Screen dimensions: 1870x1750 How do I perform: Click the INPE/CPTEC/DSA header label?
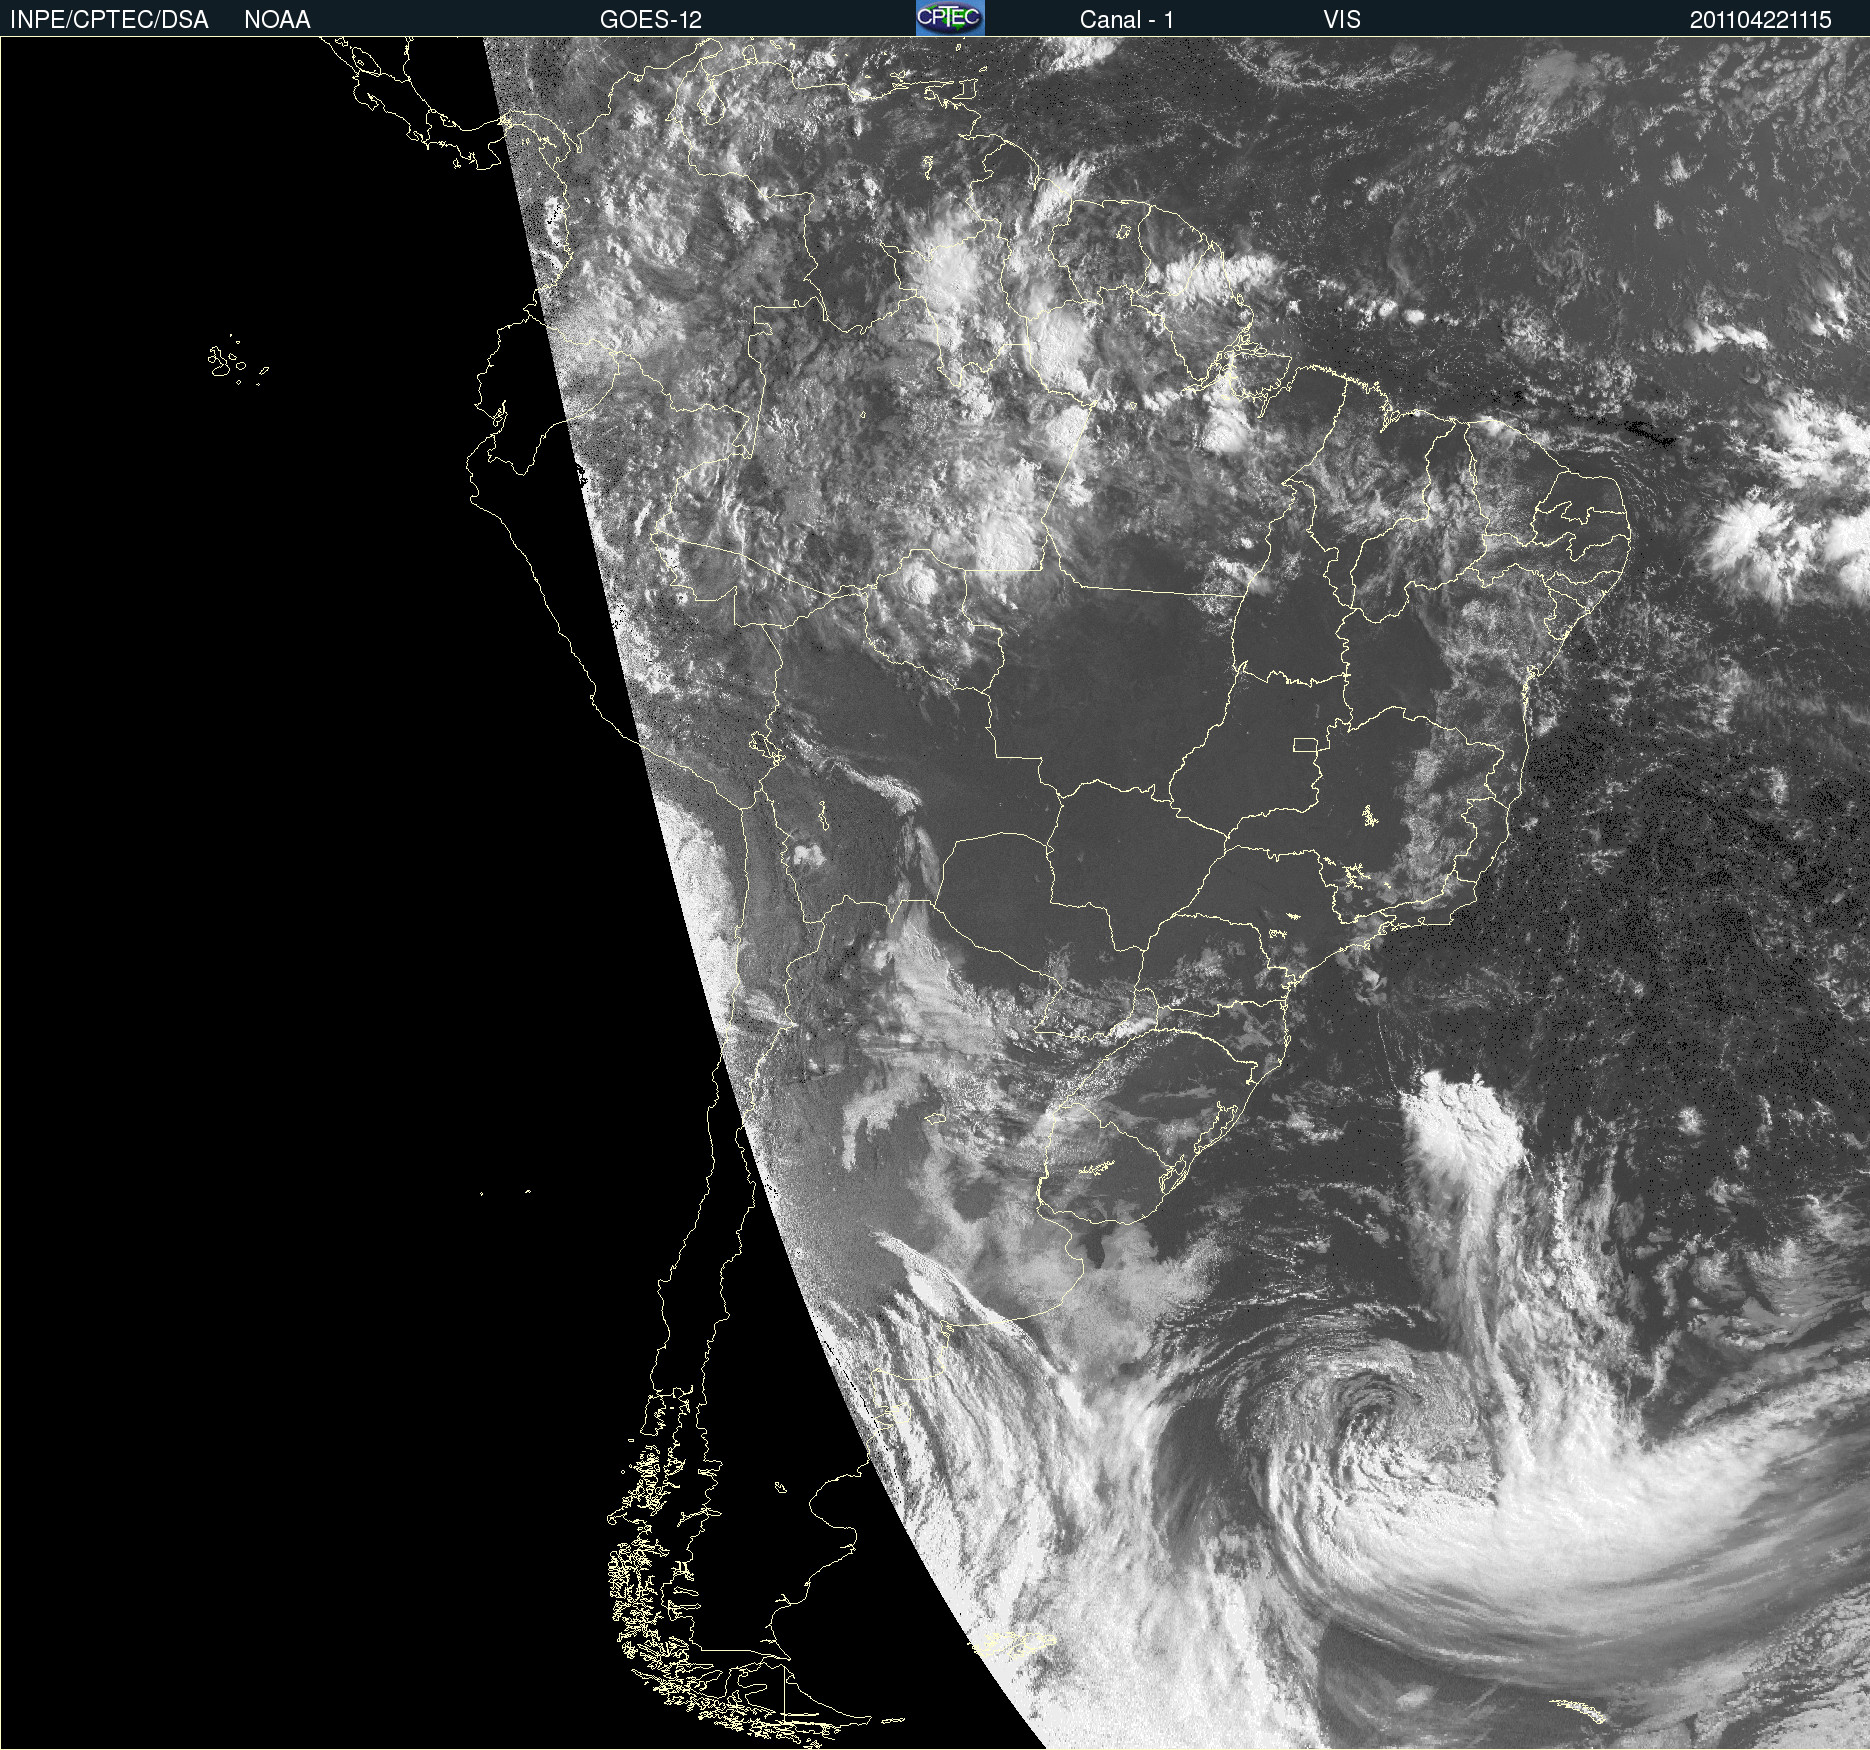click(x=109, y=20)
